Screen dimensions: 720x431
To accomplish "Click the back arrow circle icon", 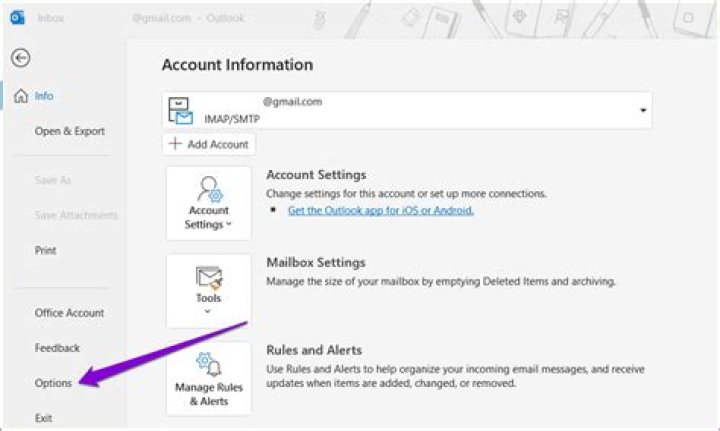I will coord(21,58).
